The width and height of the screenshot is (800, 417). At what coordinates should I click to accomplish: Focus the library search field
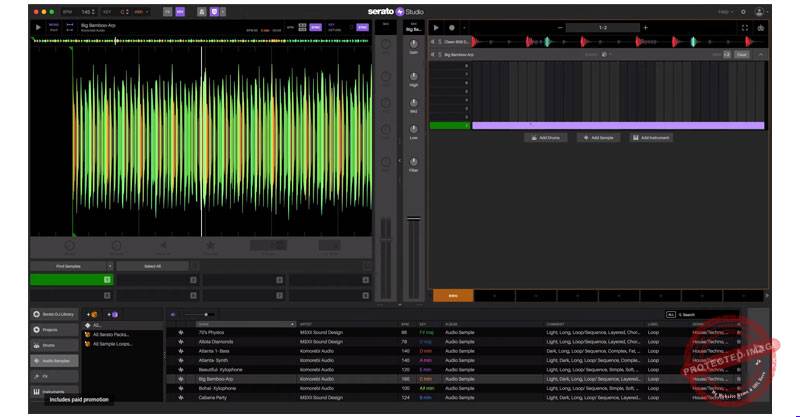[707, 314]
